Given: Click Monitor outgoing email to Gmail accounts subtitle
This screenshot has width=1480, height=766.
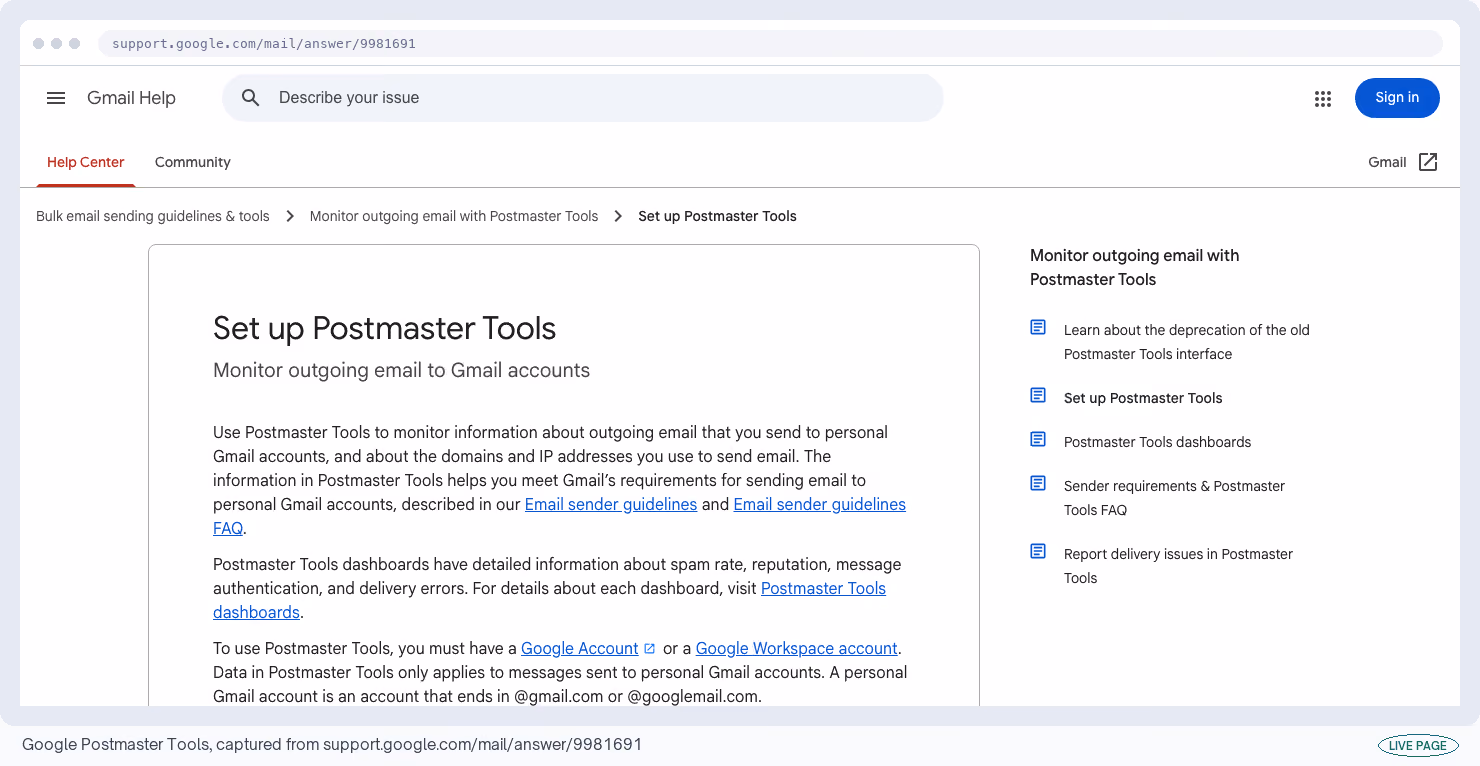Looking at the screenshot, I should [x=401, y=370].
